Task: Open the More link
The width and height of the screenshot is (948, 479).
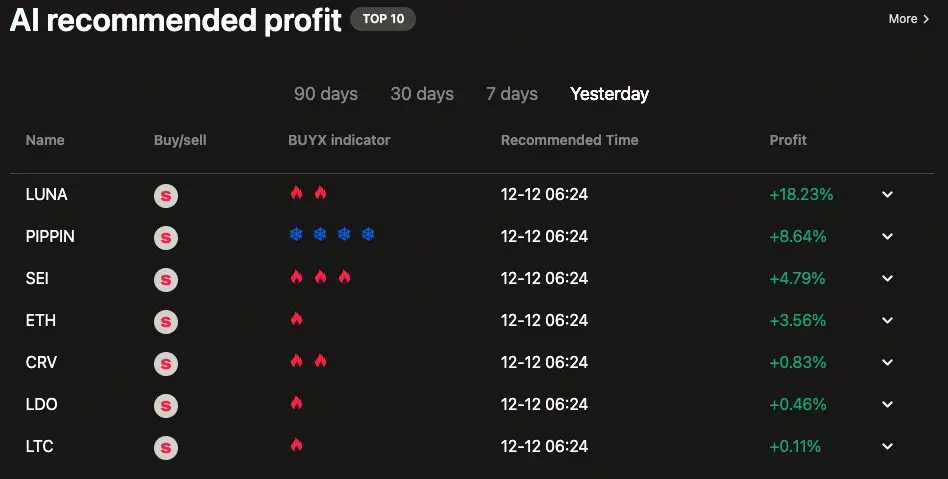Action: (909, 19)
